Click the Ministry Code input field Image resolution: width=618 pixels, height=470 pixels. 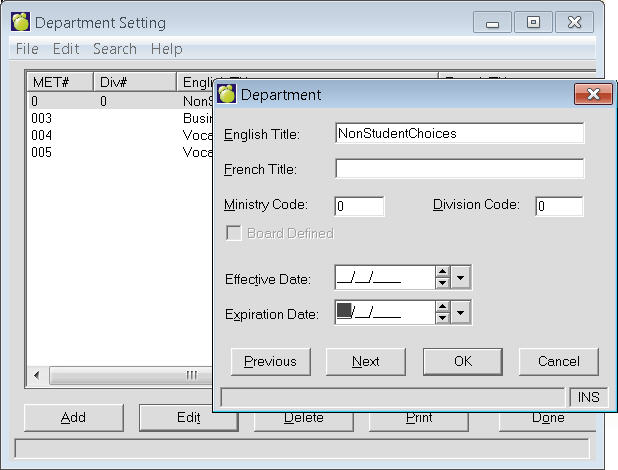(358, 206)
